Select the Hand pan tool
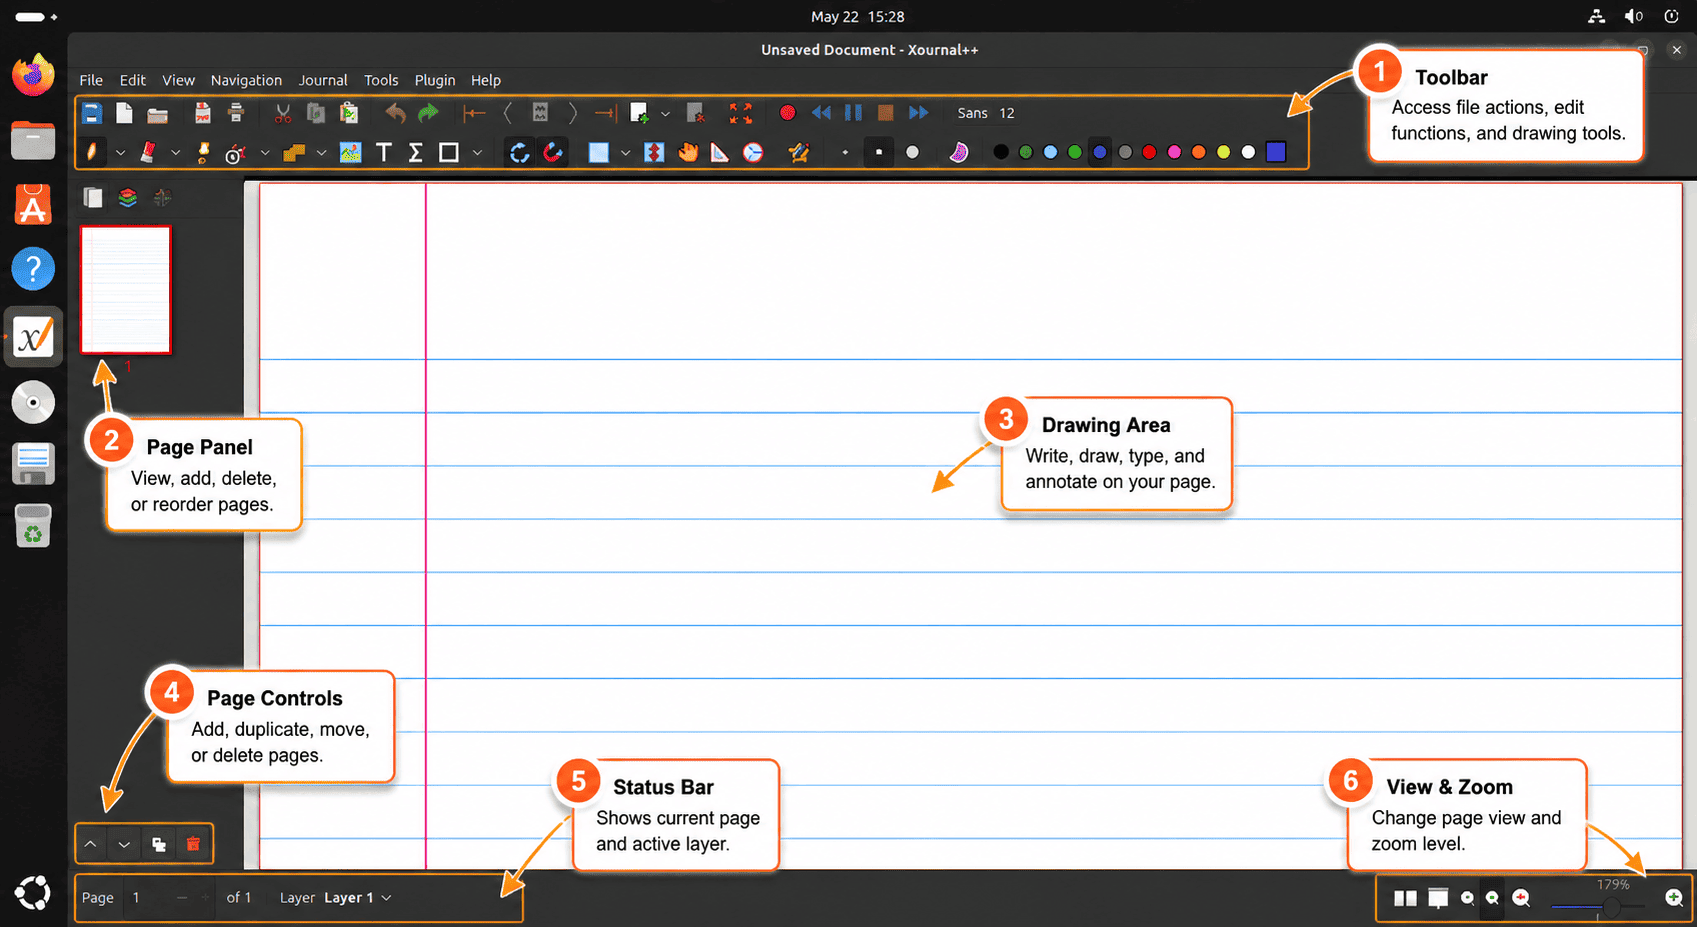This screenshot has height=927, width=1697. [x=688, y=152]
